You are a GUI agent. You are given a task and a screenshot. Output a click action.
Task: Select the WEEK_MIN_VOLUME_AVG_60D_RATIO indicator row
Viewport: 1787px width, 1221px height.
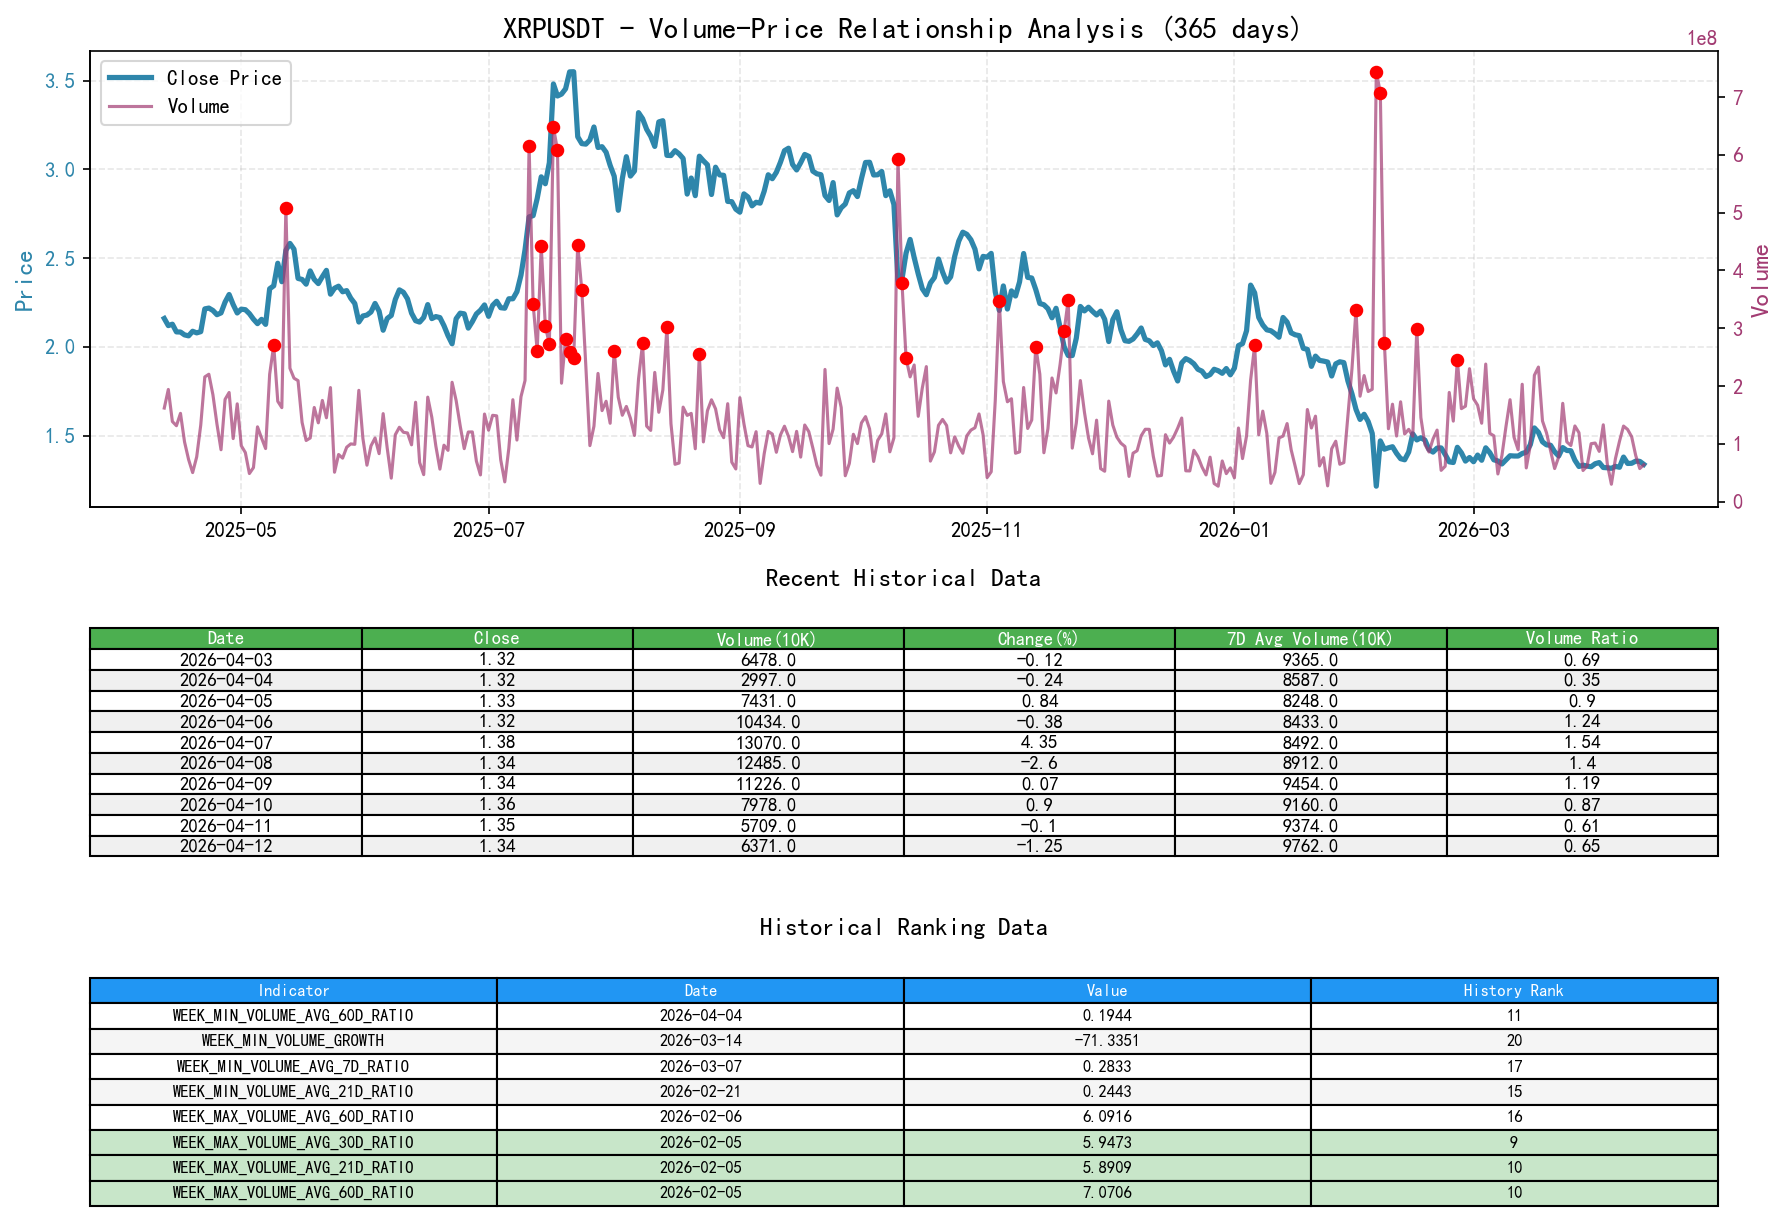tap(903, 1016)
